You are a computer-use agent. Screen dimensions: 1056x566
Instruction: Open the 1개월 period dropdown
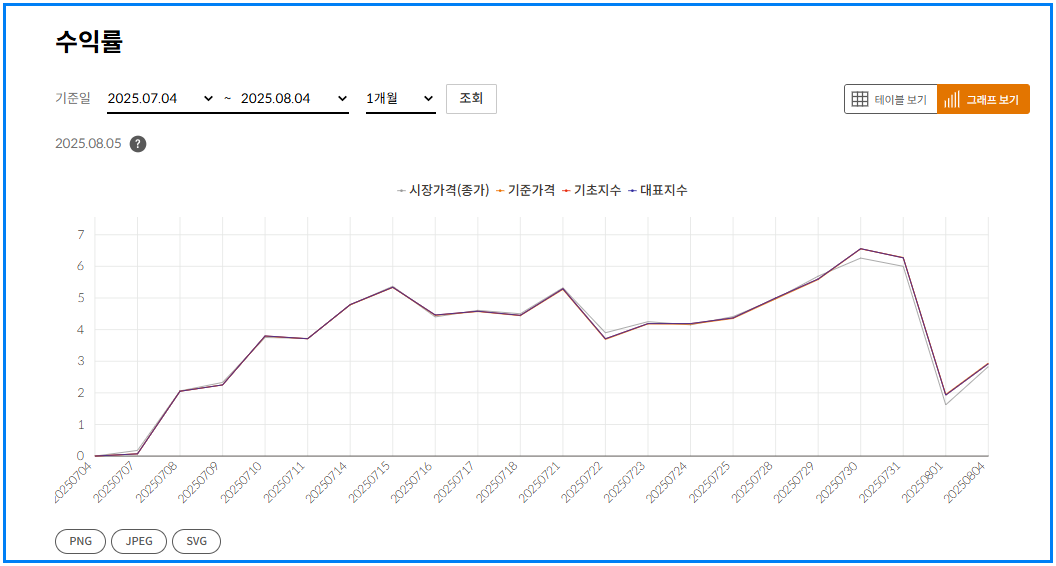pos(401,98)
